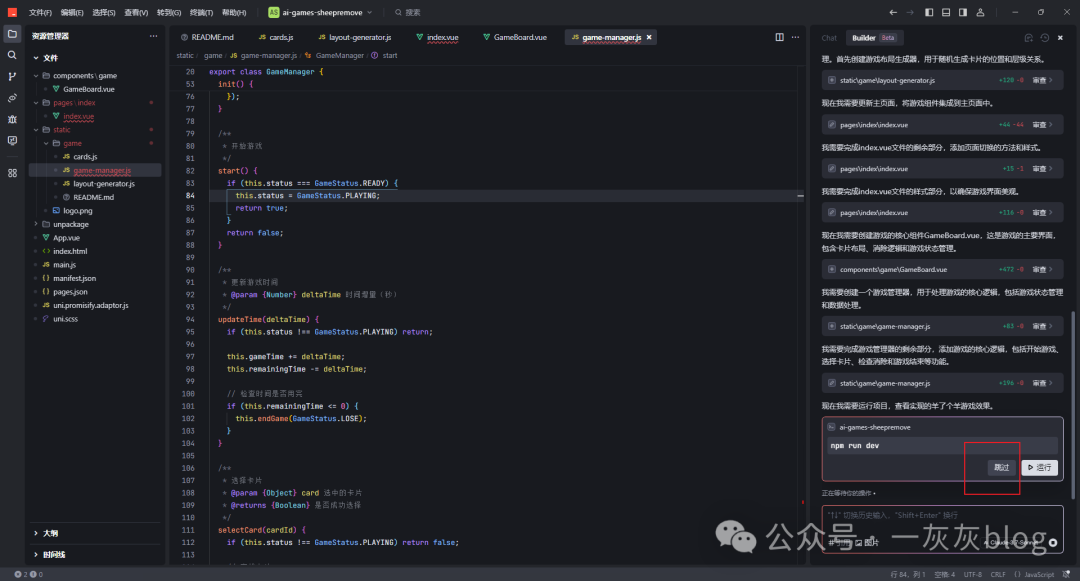This screenshot has width=1080, height=581.
Task: Open the Source Control view
Action: point(12,76)
